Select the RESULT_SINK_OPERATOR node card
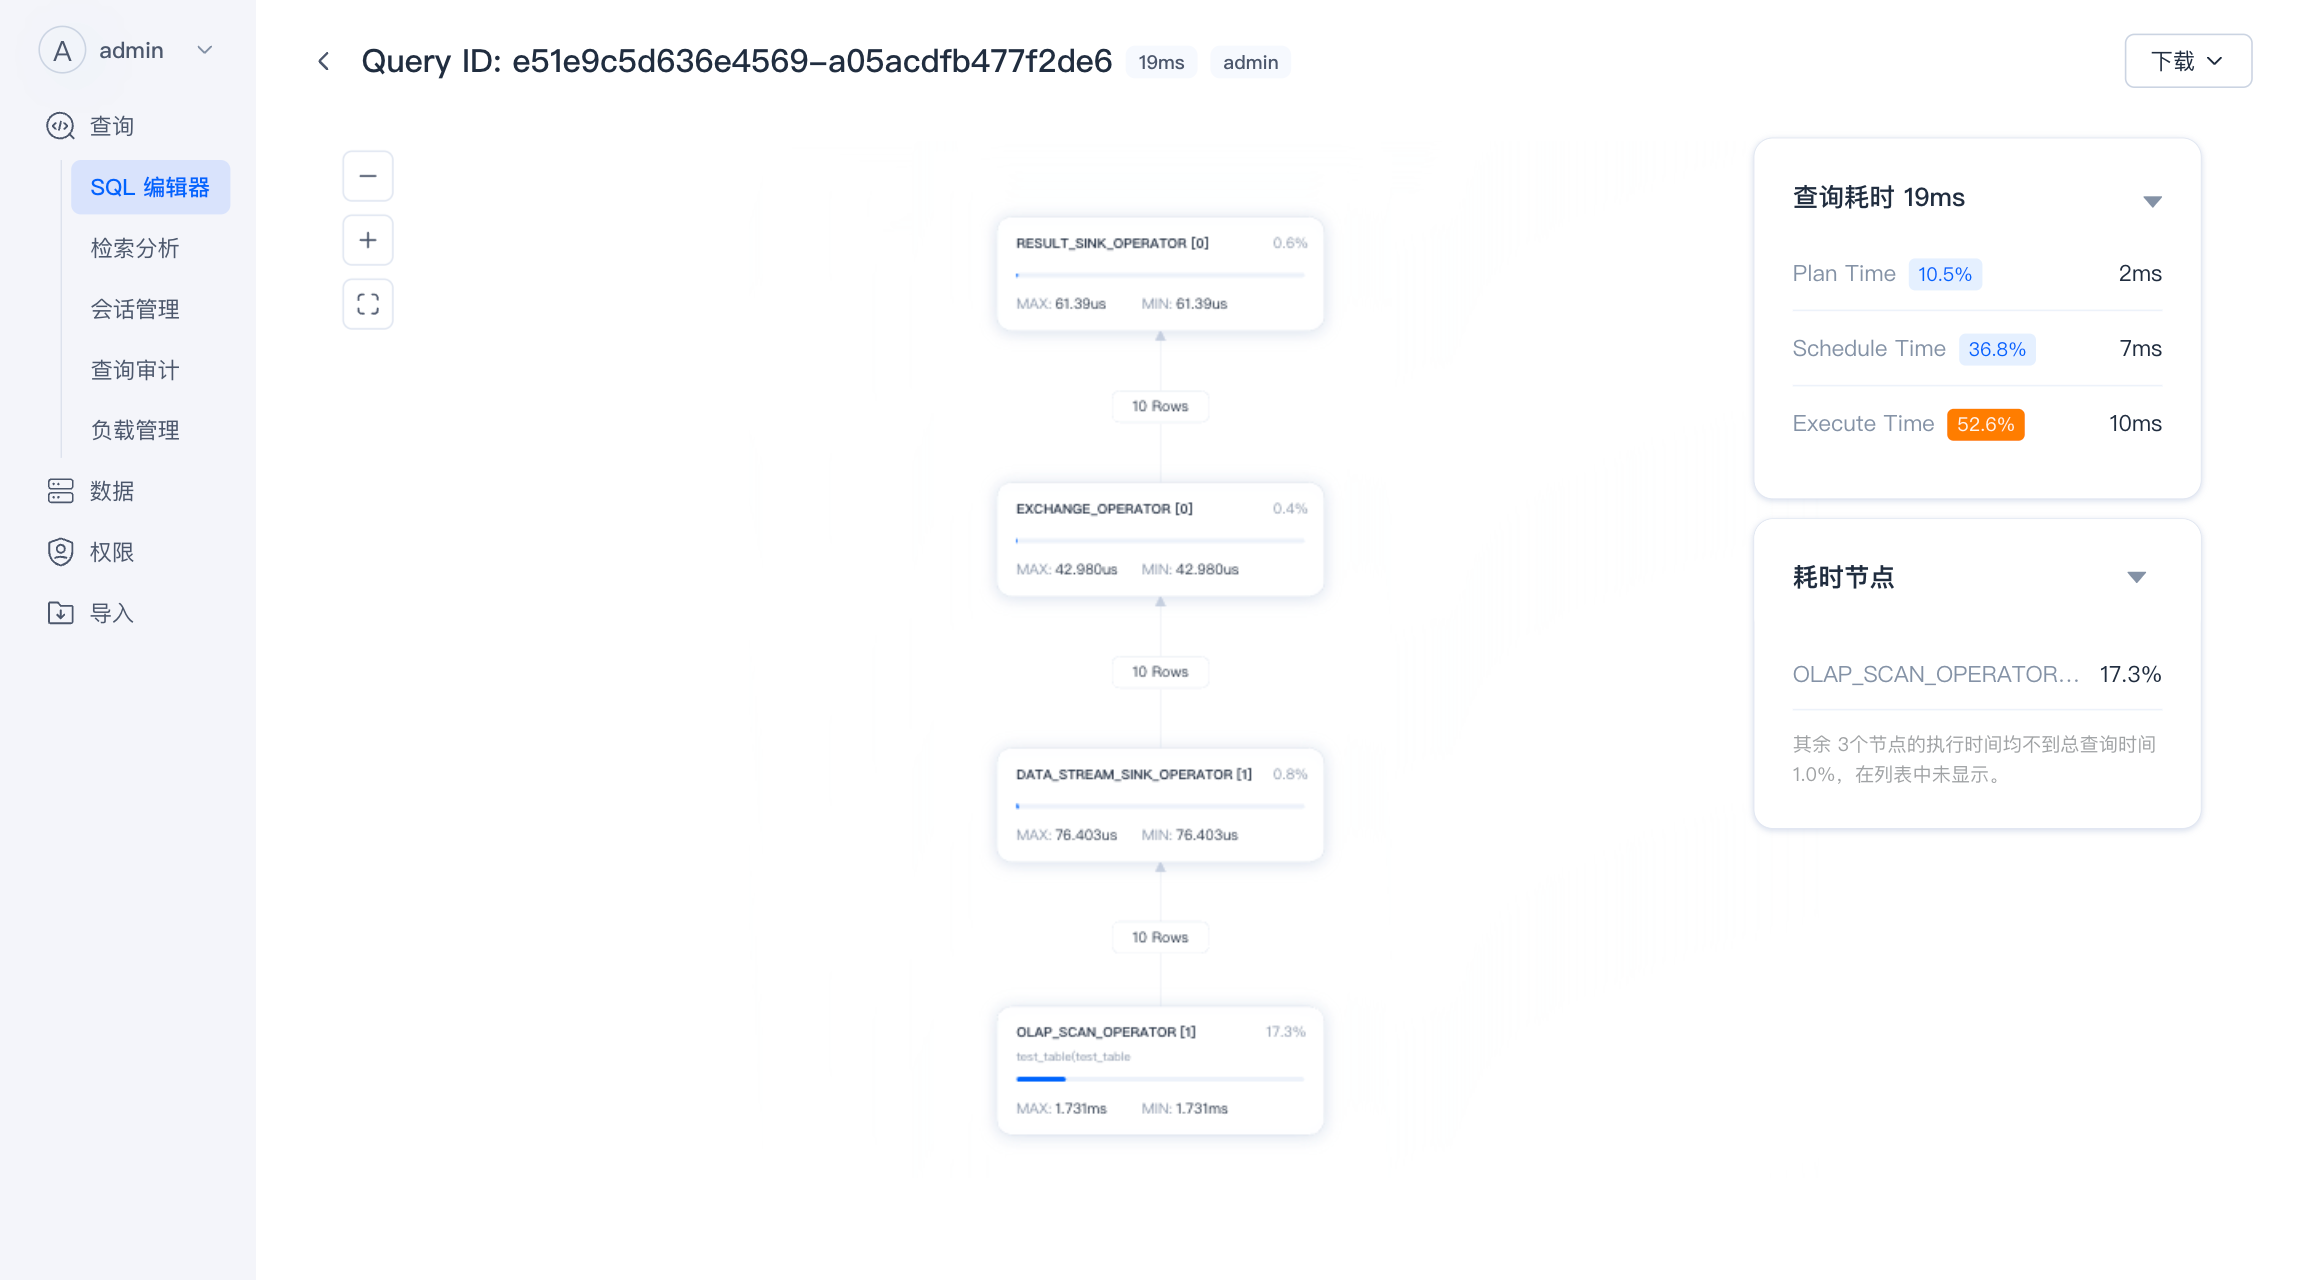This screenshot has height=1280, width=2304. 1160,273
